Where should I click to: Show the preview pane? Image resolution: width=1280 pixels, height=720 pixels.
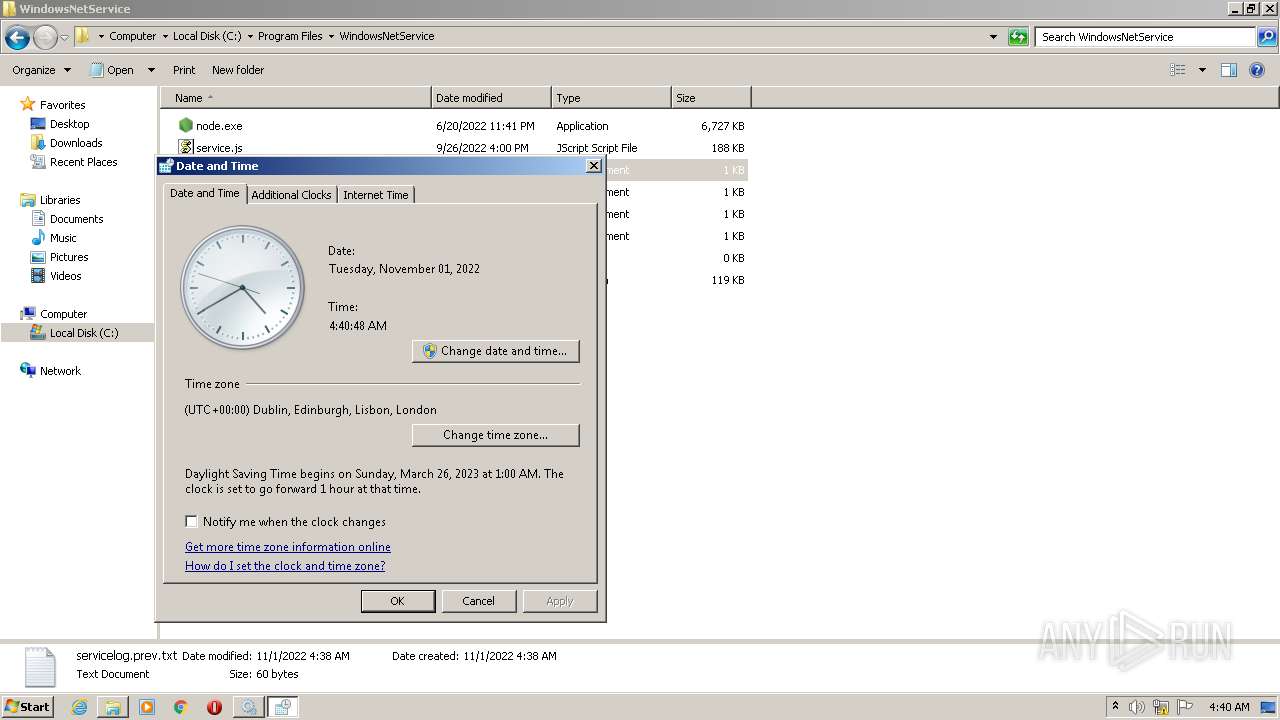click(1229, 70)
